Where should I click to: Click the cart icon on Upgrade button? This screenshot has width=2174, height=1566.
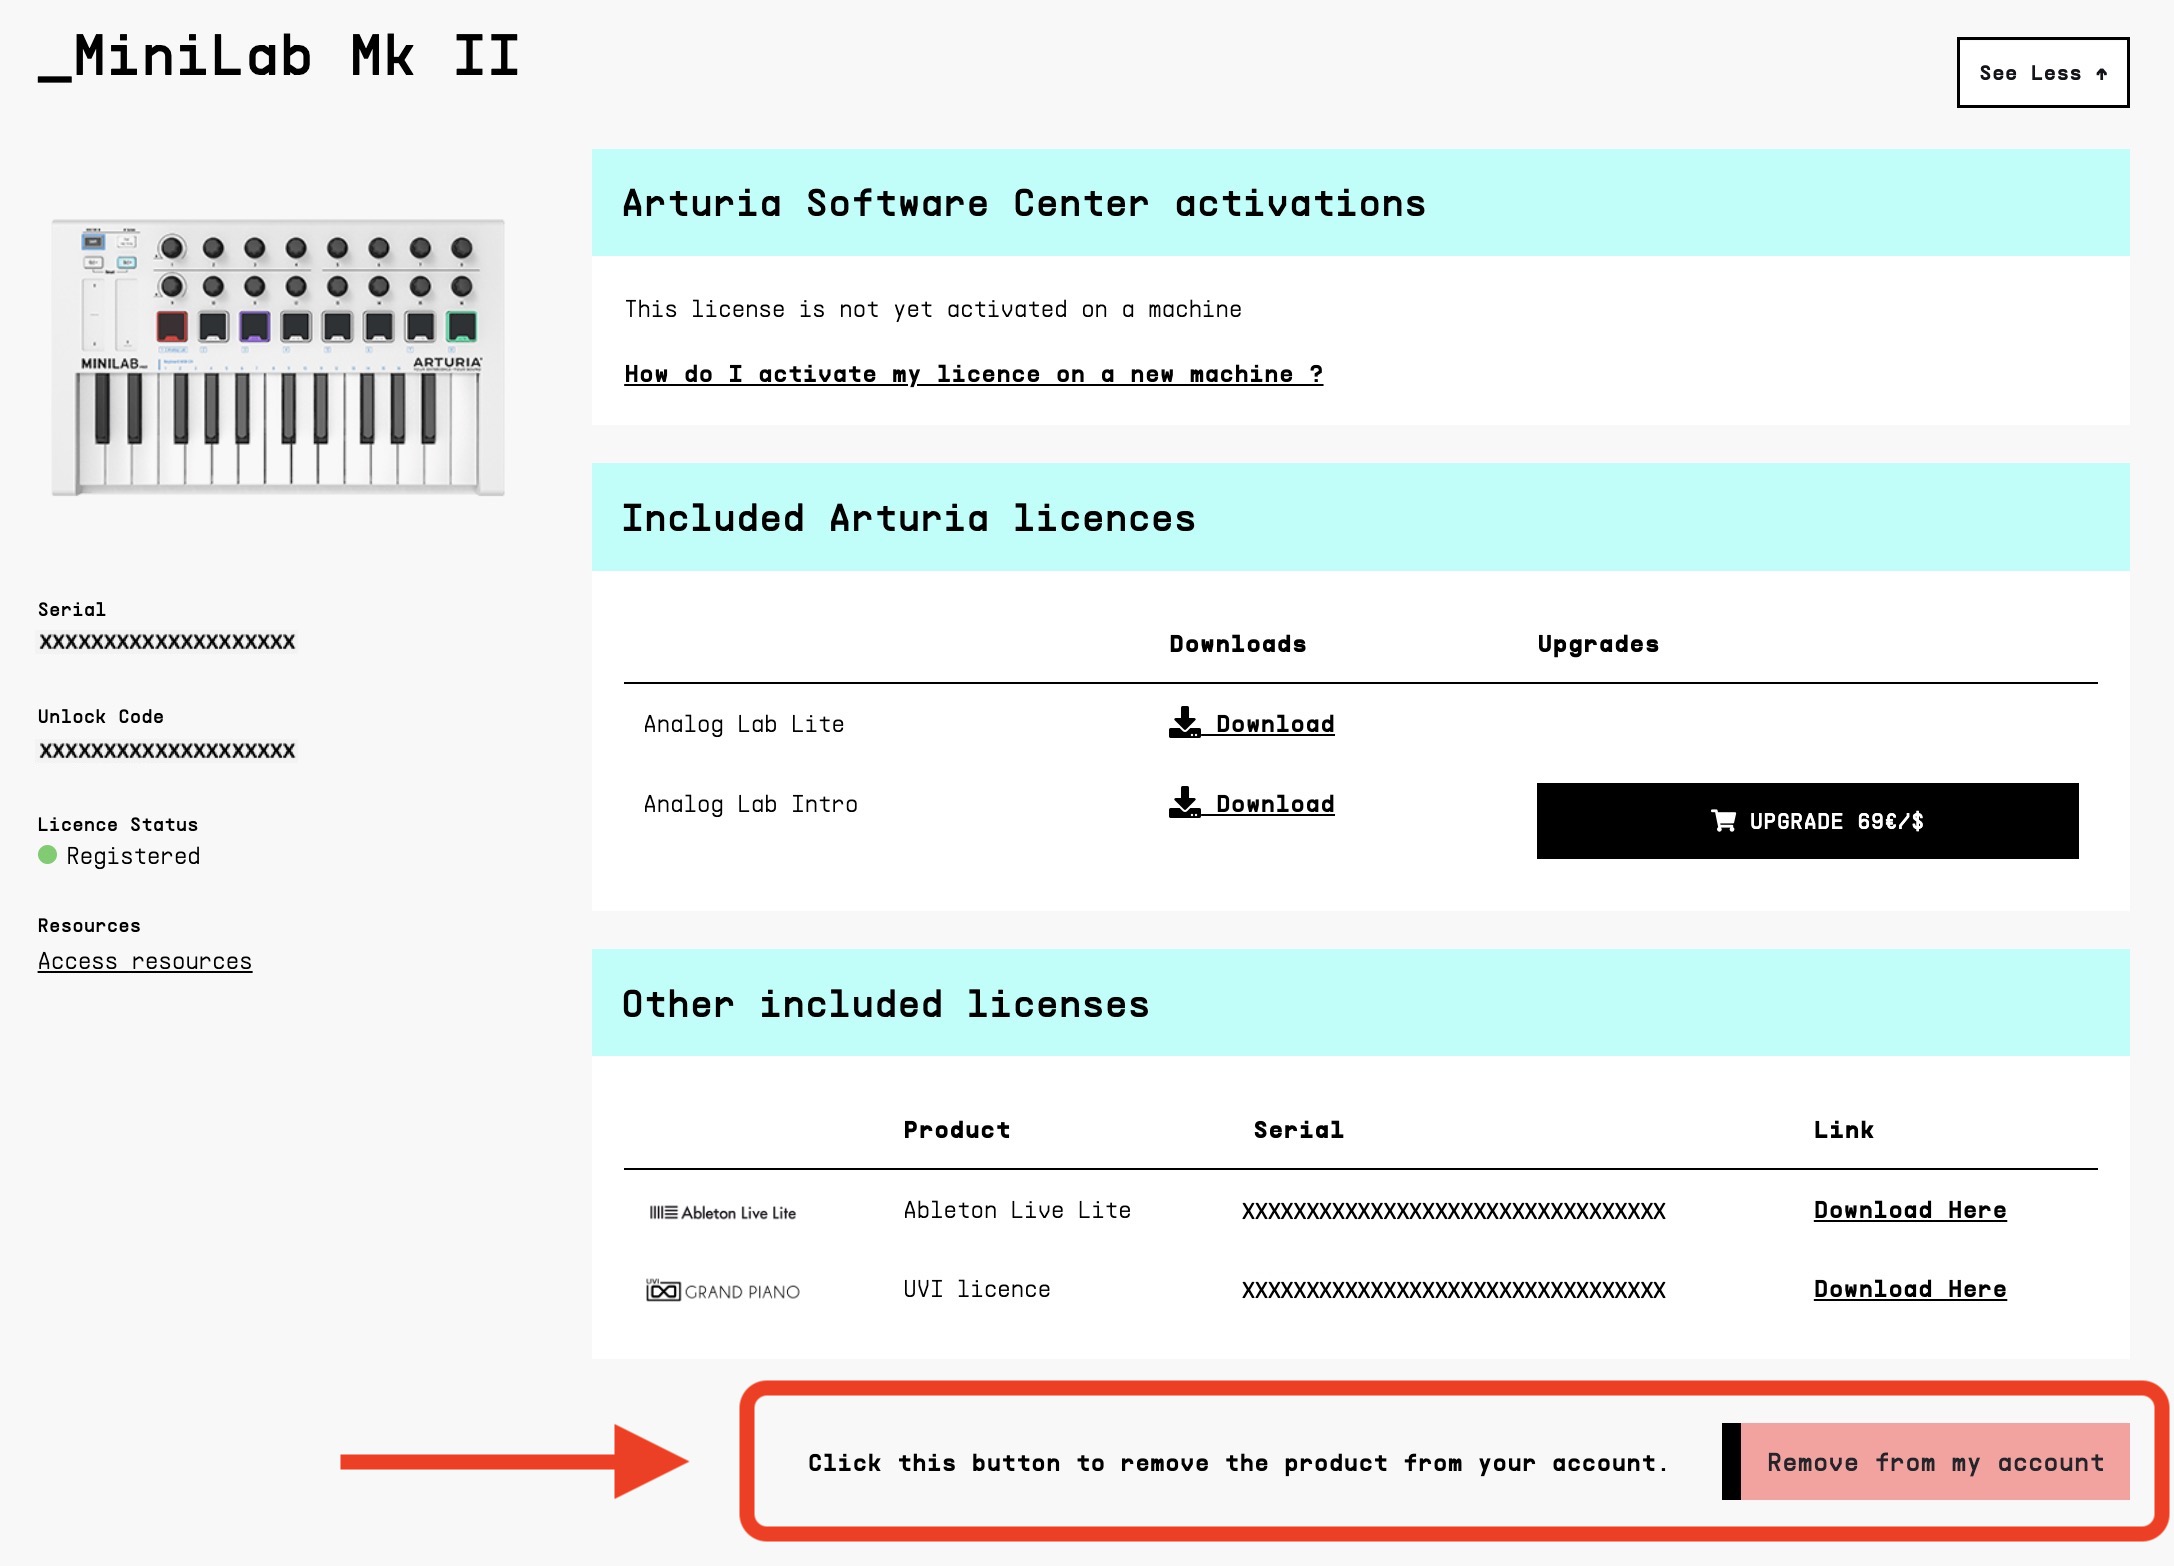click(x=1723, y=821)
